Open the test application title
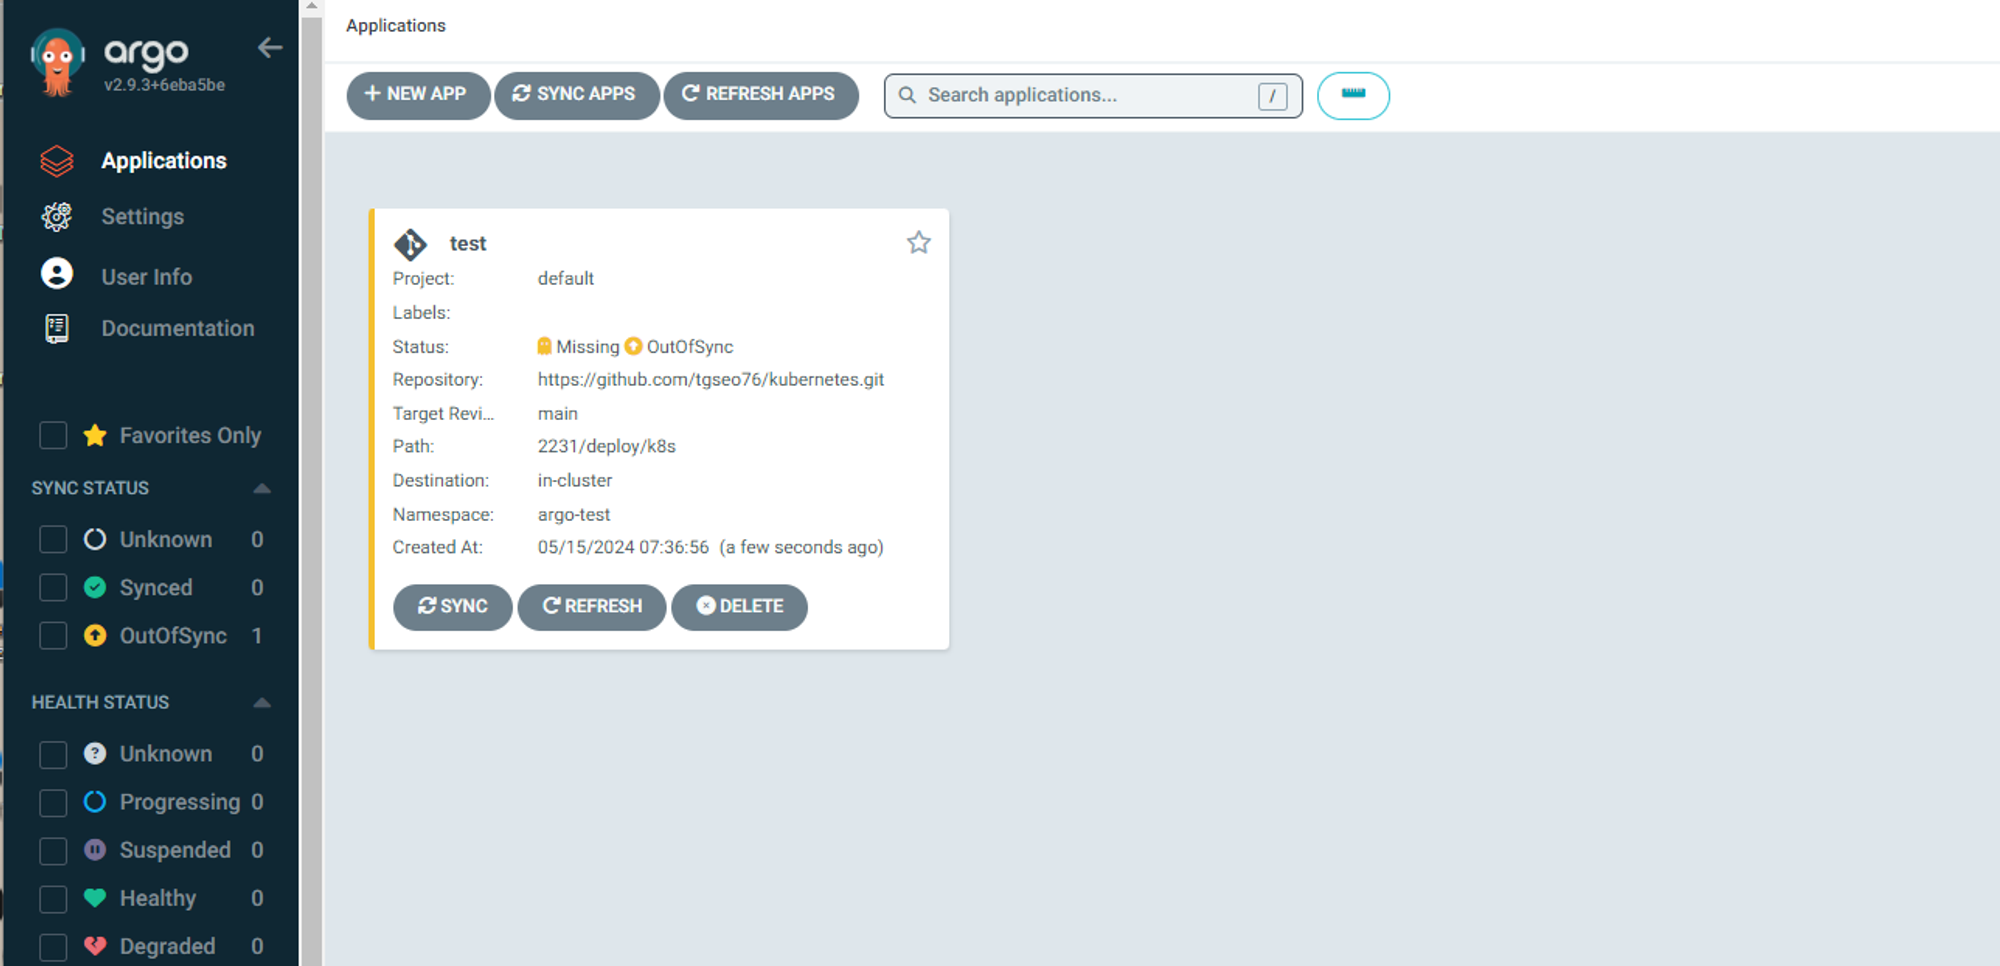 467,243
